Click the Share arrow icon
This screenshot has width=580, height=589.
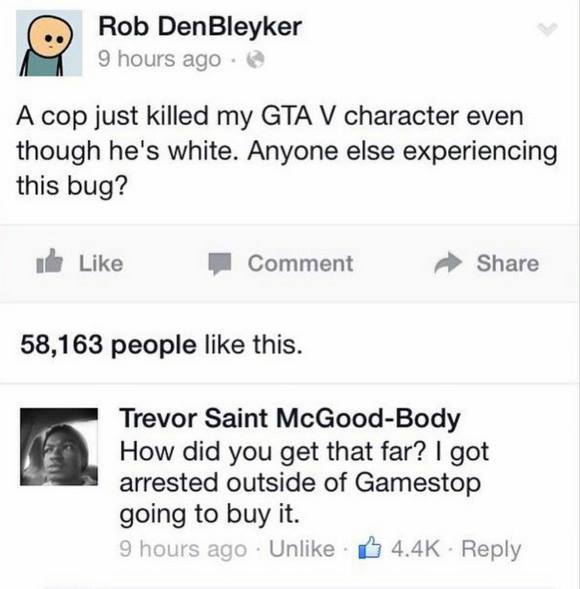[448, 263]
